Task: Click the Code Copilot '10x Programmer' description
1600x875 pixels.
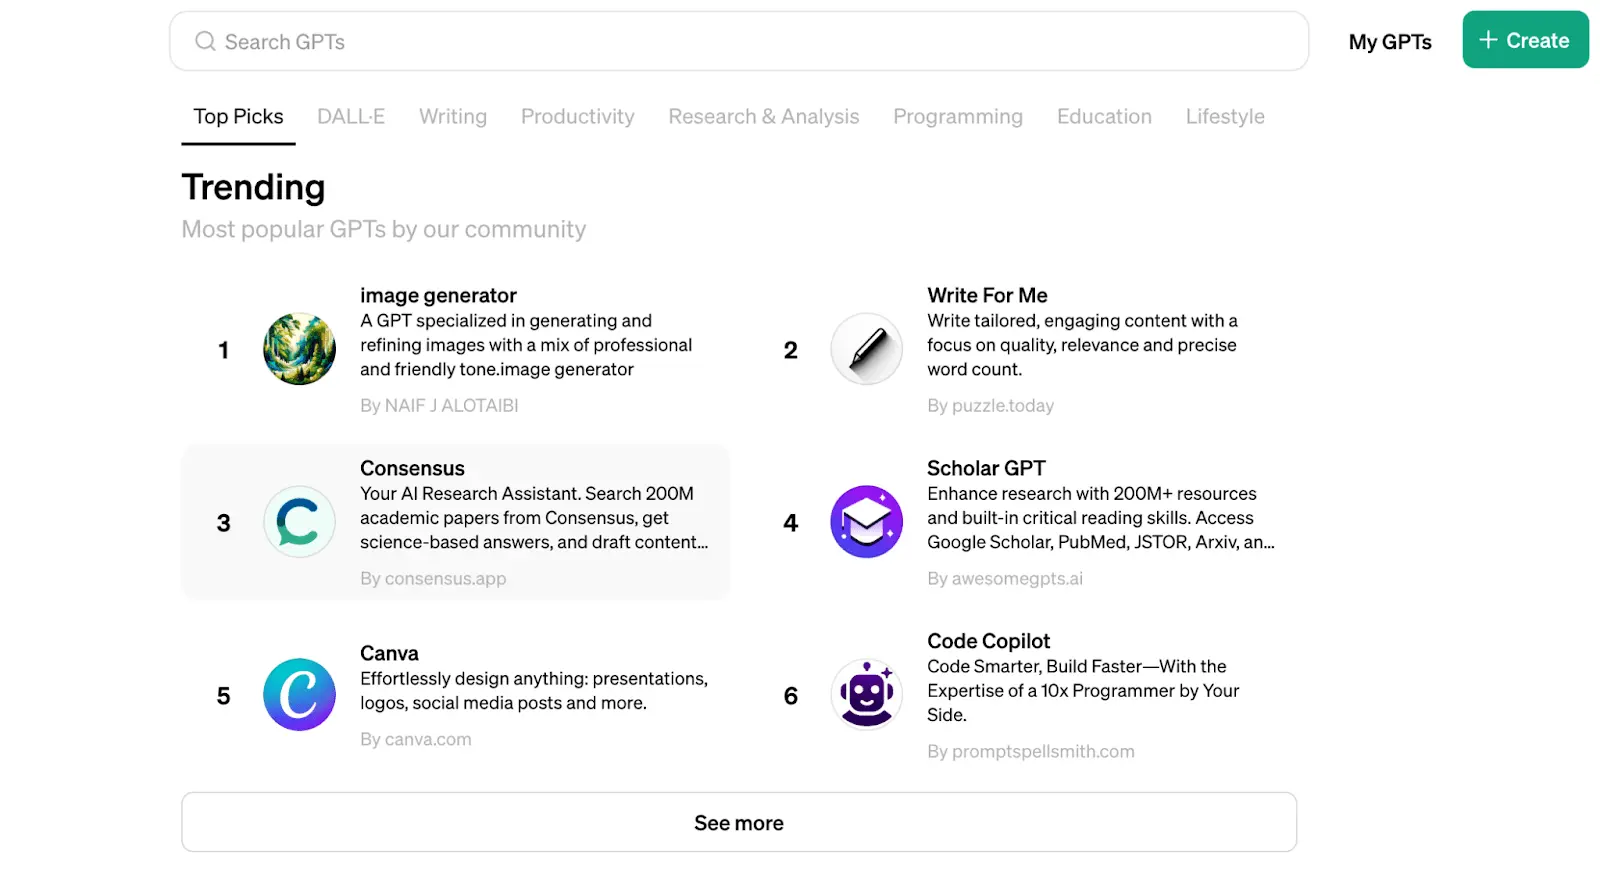Action: pos(1083,690)
